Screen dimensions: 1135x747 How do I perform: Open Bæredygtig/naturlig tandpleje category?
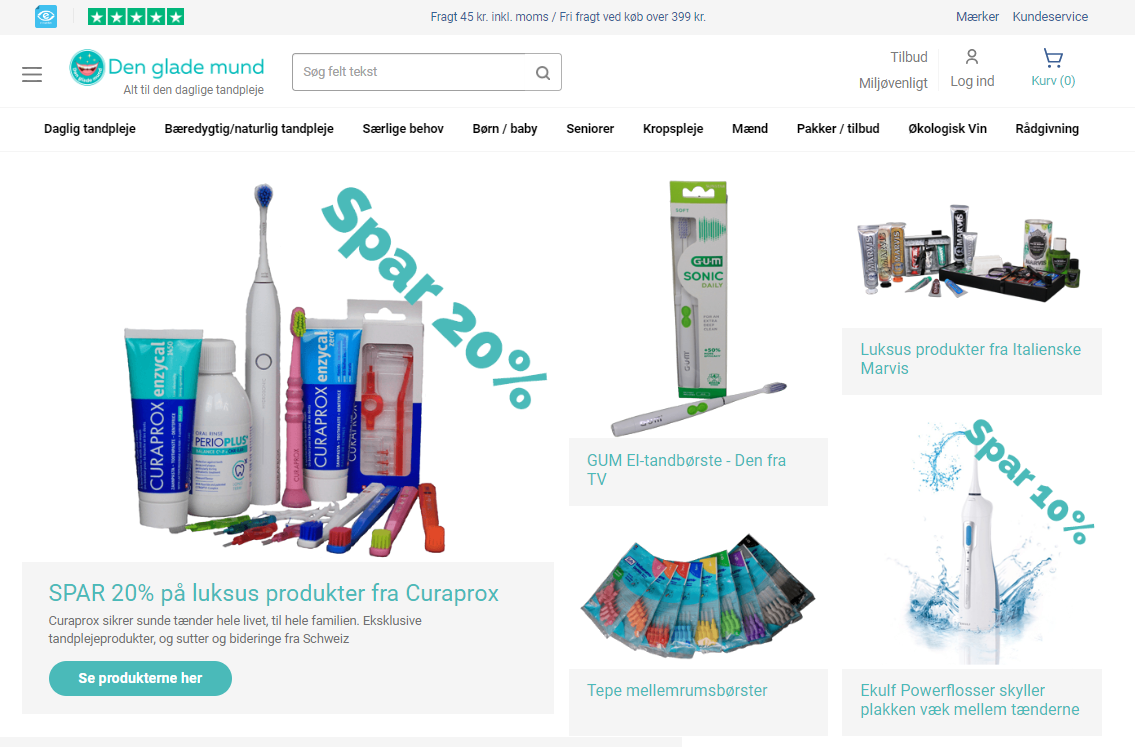tap(249, 129)
